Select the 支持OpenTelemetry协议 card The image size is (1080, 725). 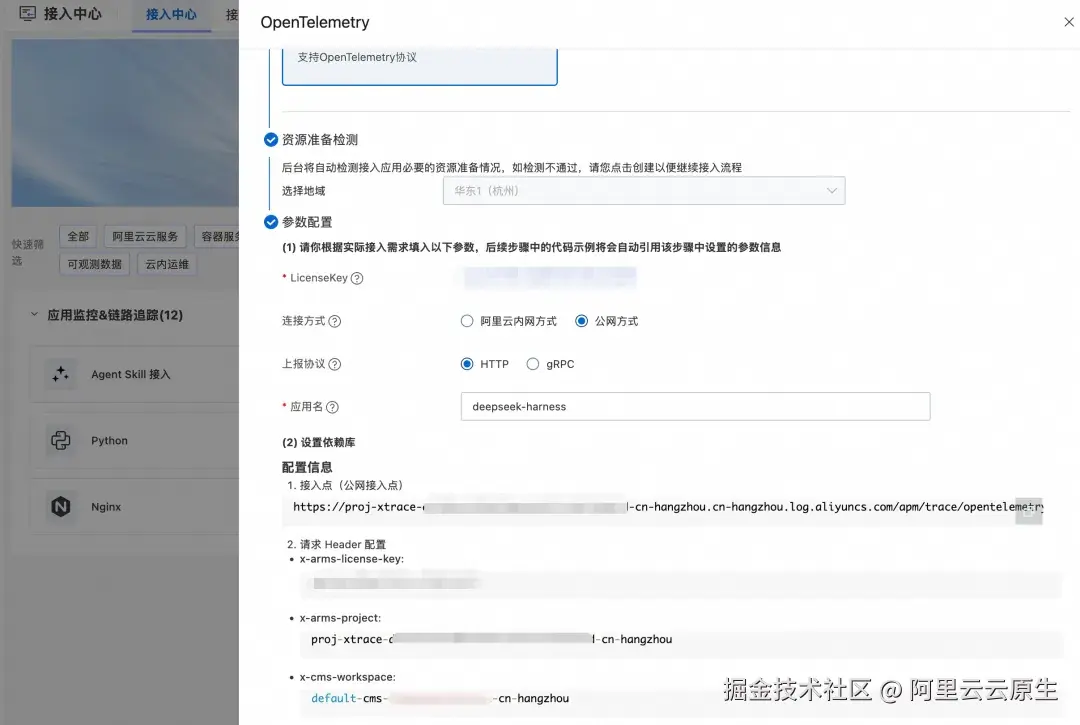(419, 66)
